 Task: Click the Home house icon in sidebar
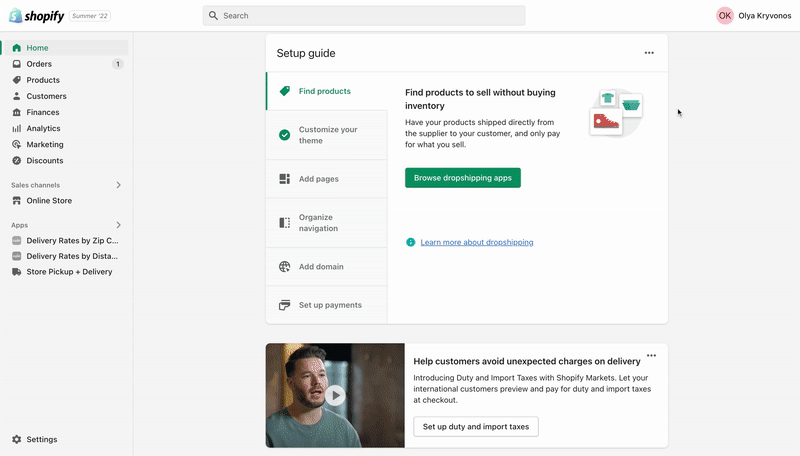(x=16, y=47)
